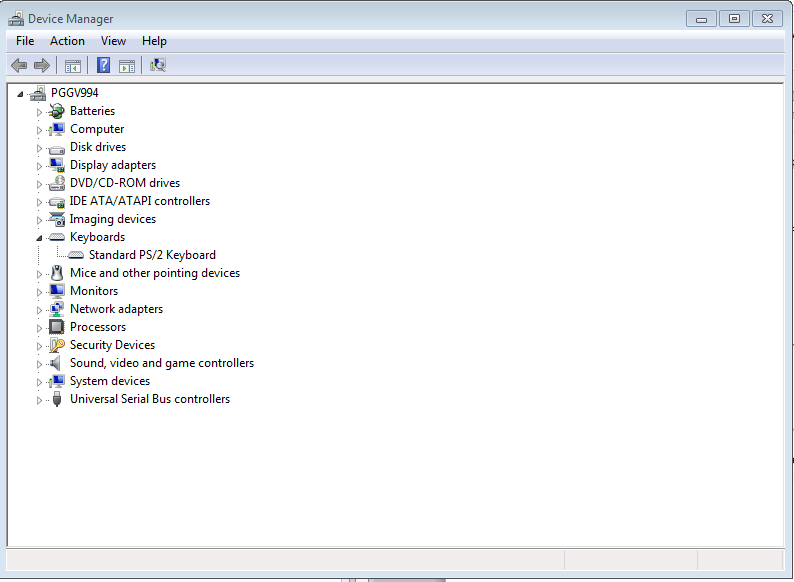The image size is (794, 582).
Task: Click the Back arrow toolbar icon
Action: point(19,65)
